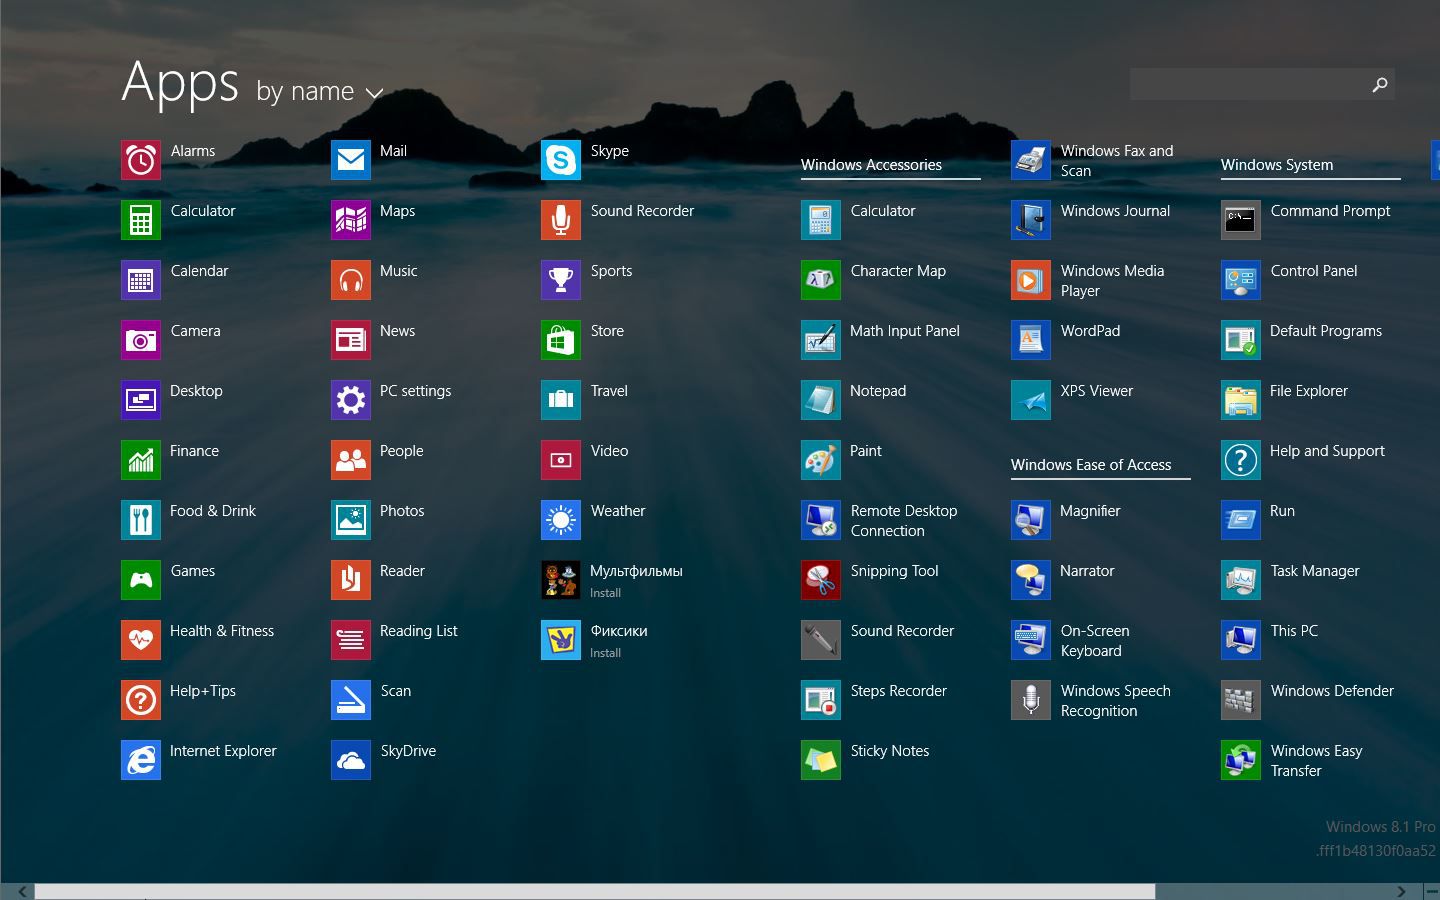Screen dimensions: 1440x900
Task: Click the Windows Media Player icon
Action: 1031,280
